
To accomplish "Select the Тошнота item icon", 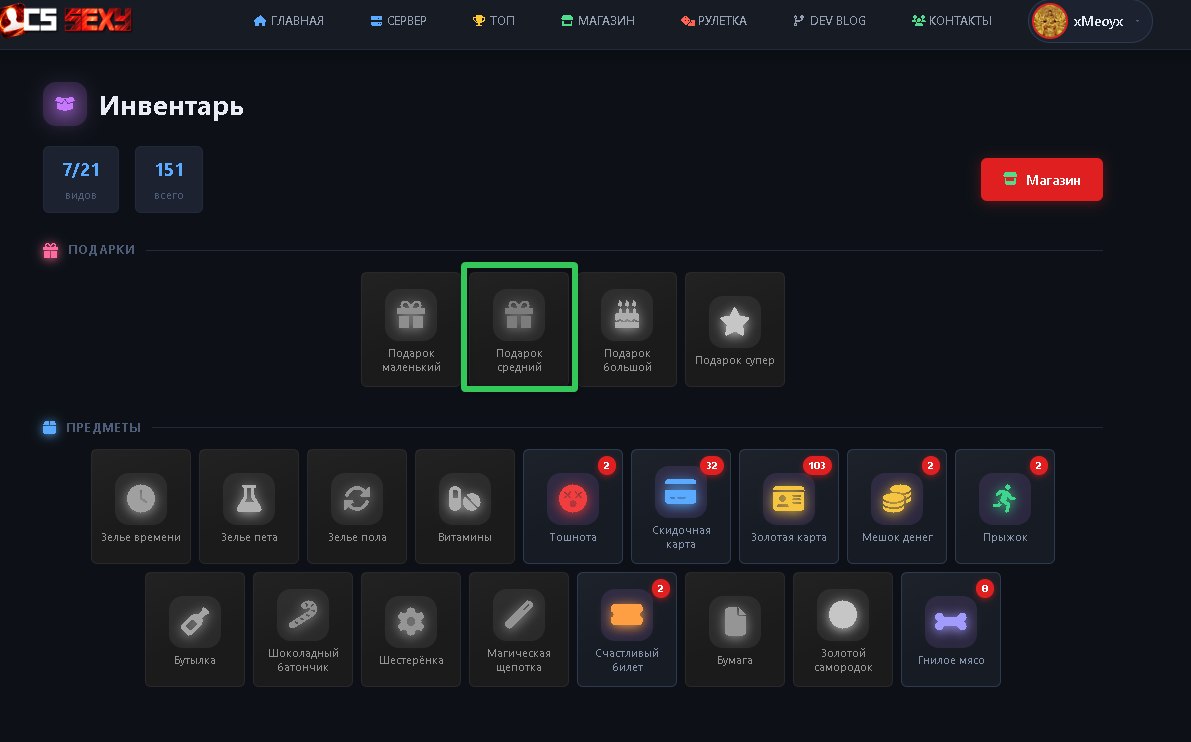I will [573, 499].
